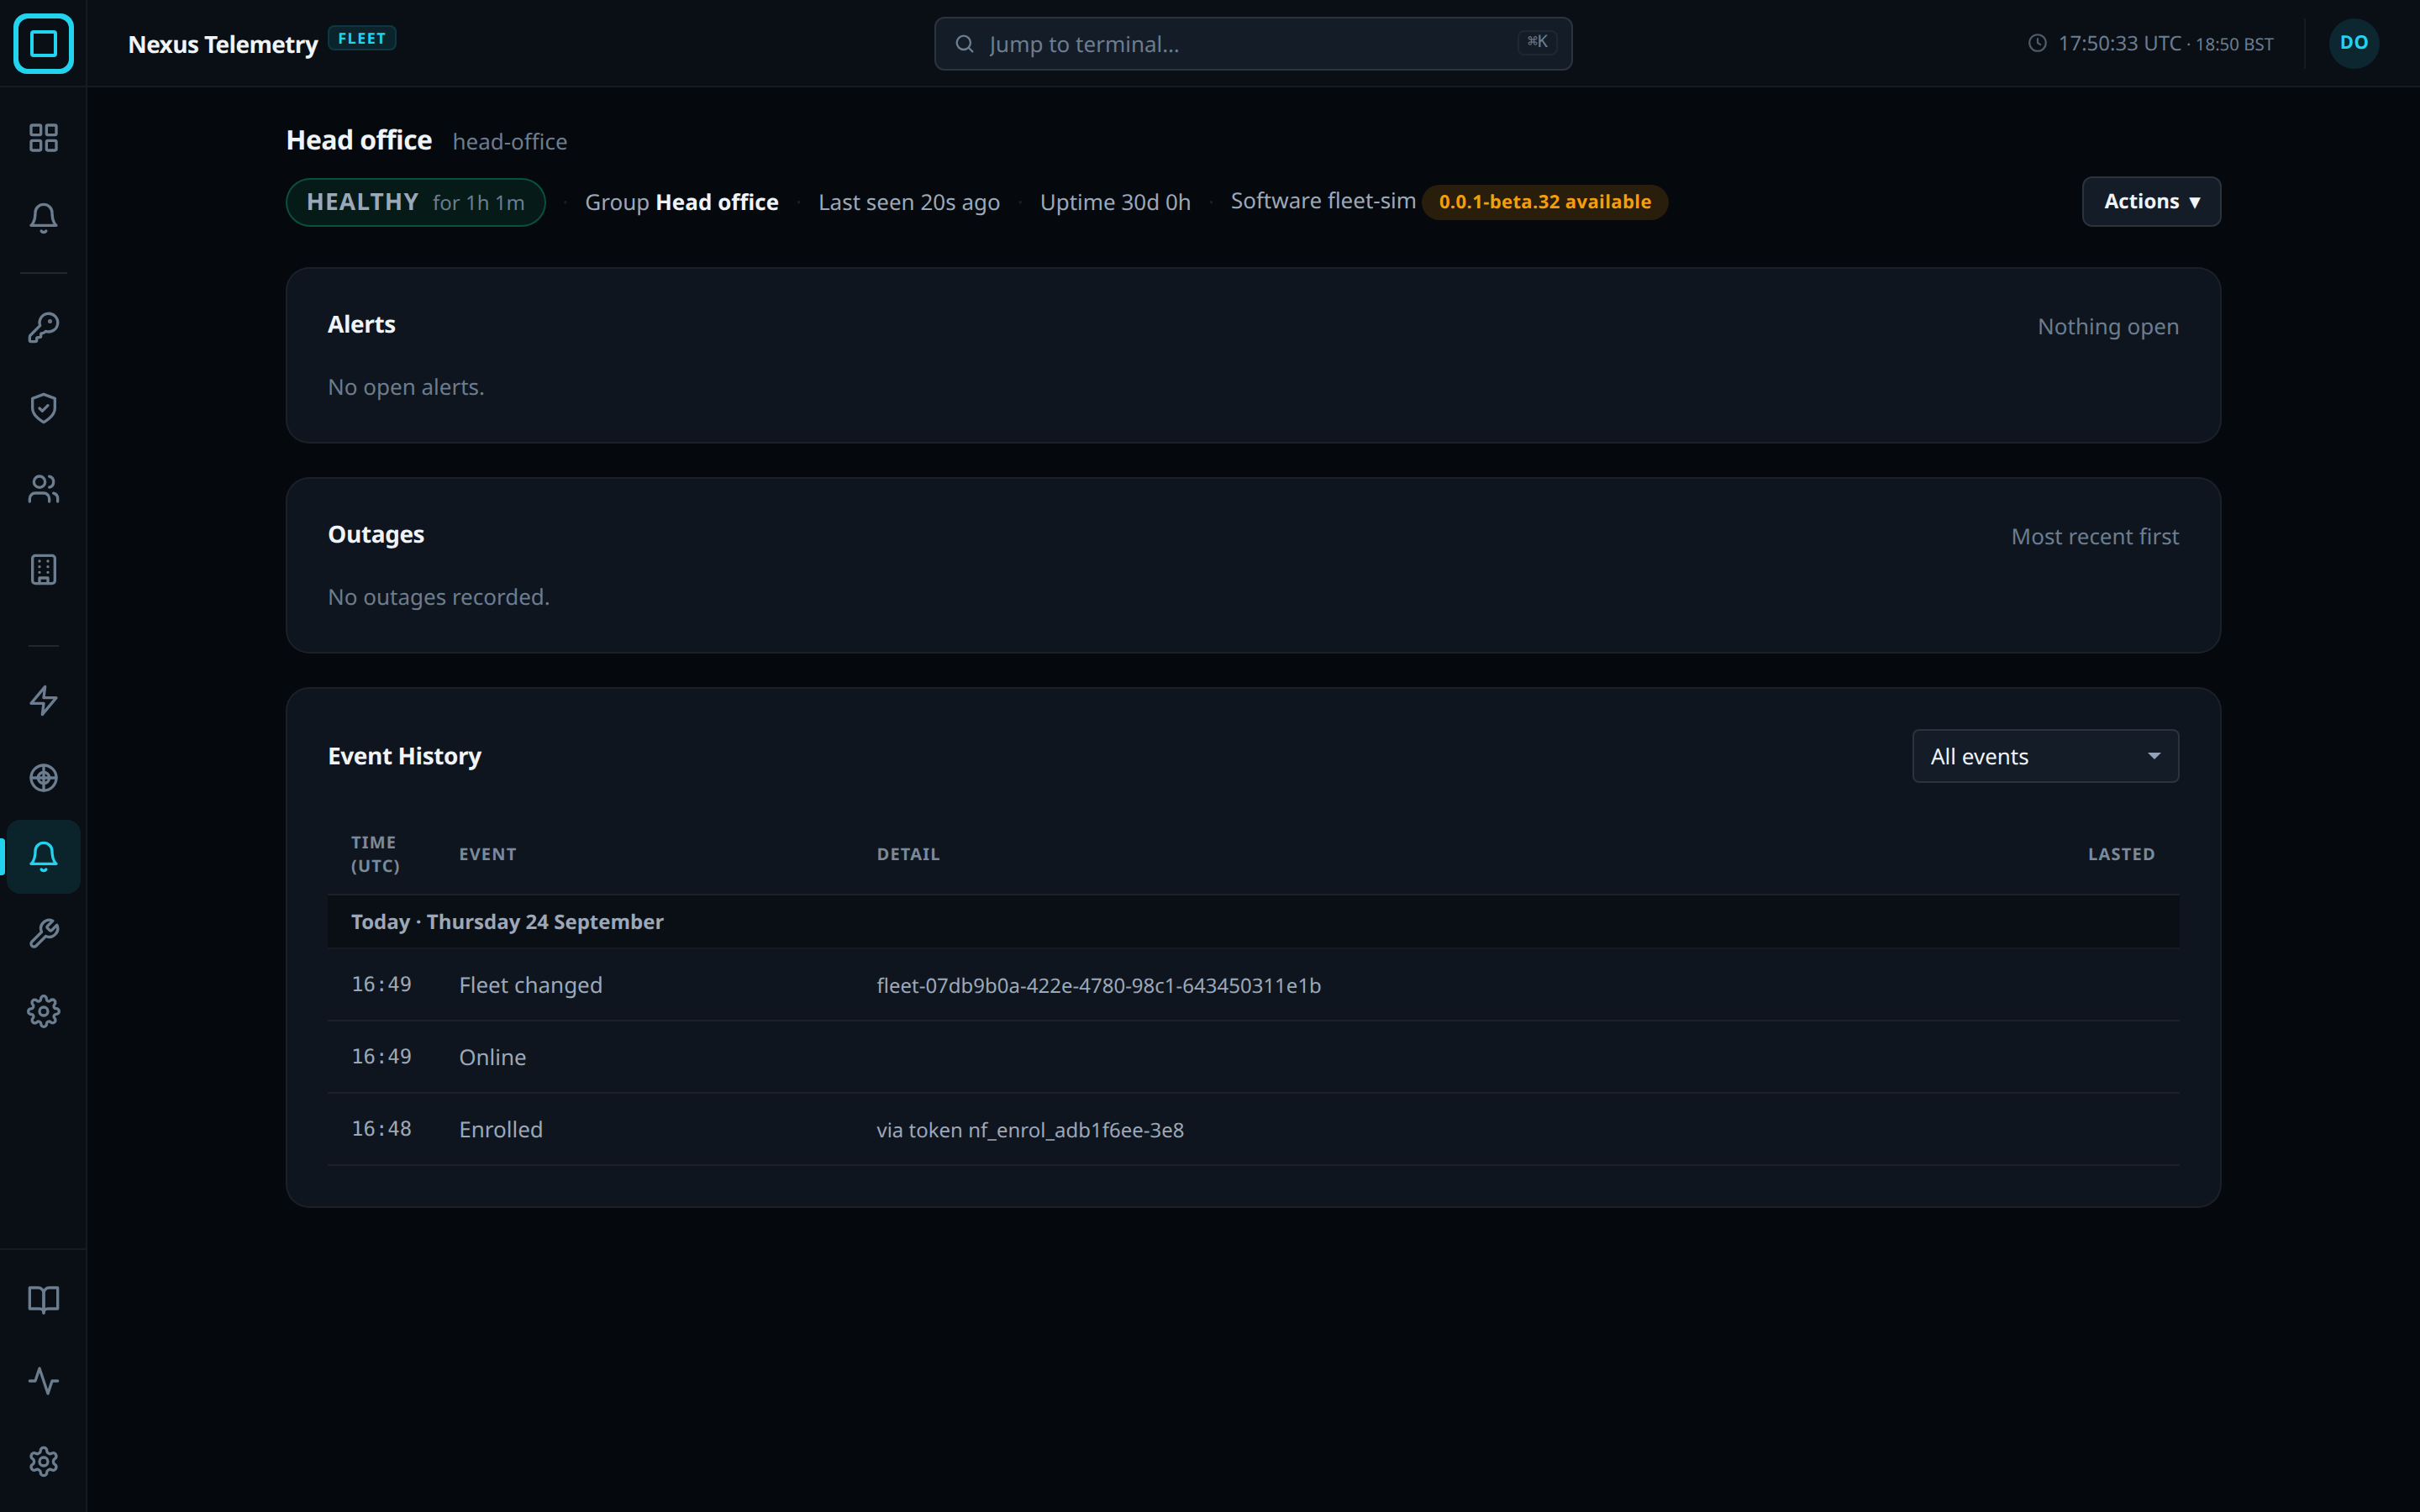This screenshot has width=2420, height=1512.
Task: Click the Nexus Telemetry square logo
Action: [x=43, y=43]
